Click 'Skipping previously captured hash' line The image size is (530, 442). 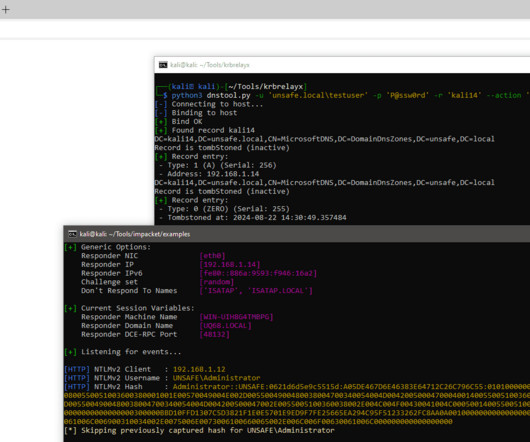pos(199,431)
